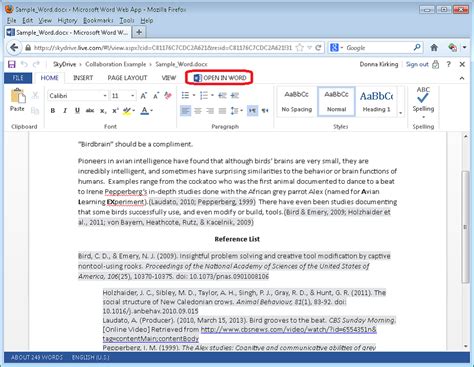Select Align Left paragraph alignment
Screen dimensions: 474x367
pos(186,111)
